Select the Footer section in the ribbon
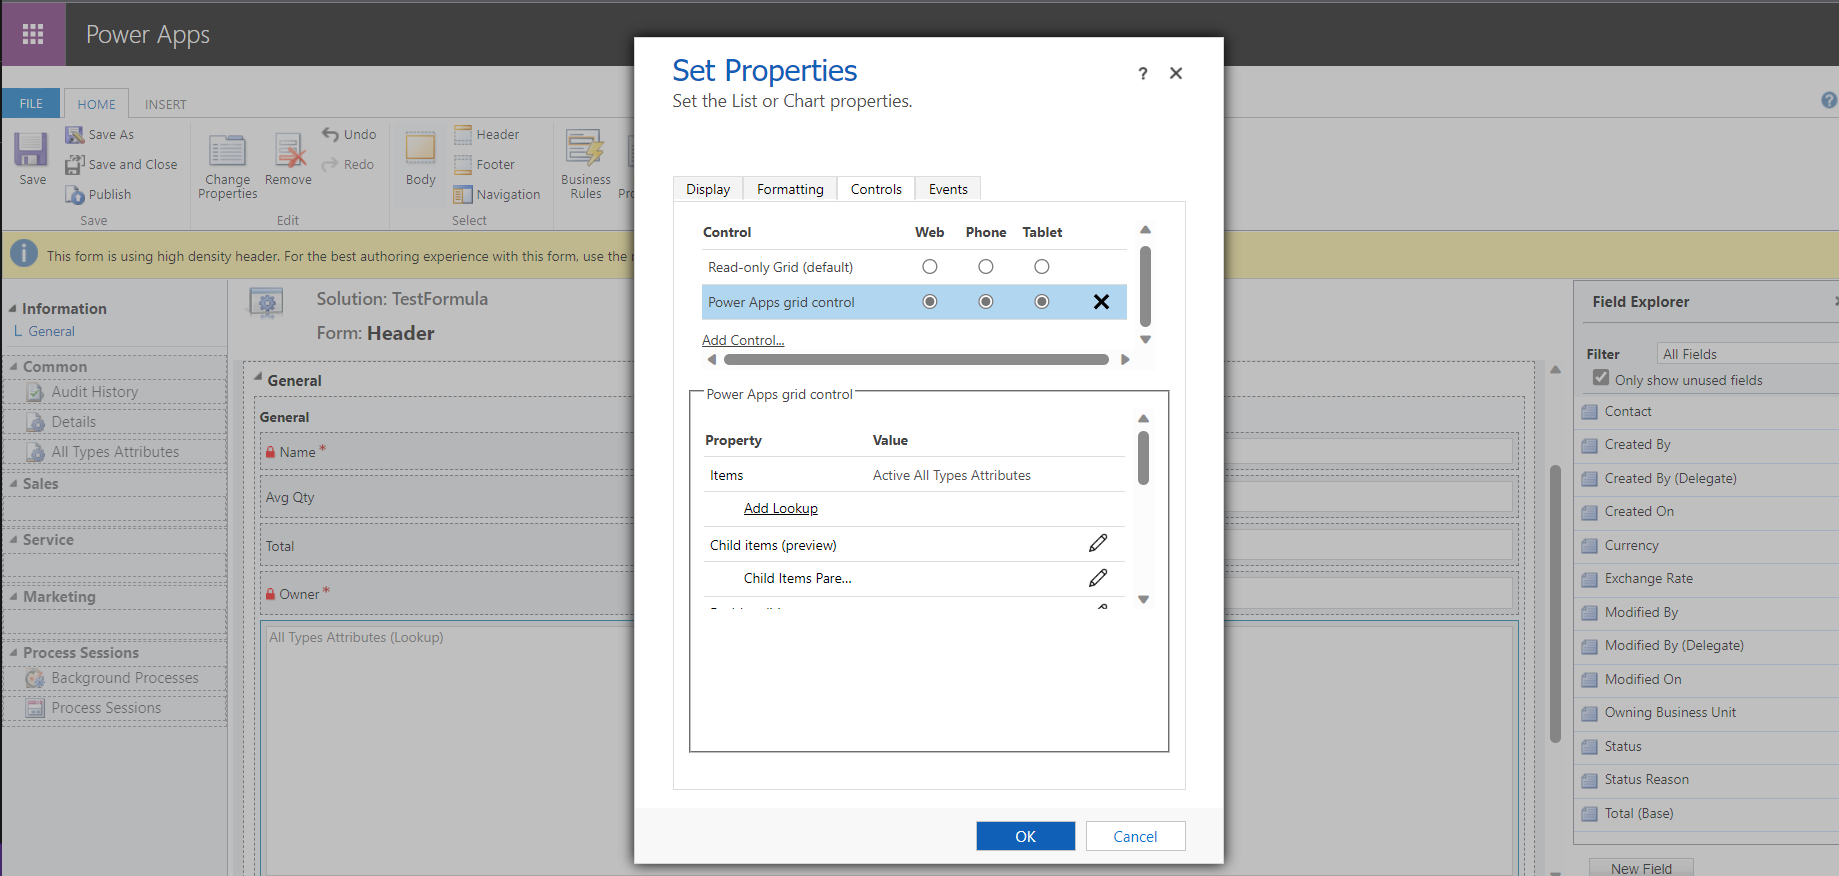1839x876 pixels. [485, 164]
